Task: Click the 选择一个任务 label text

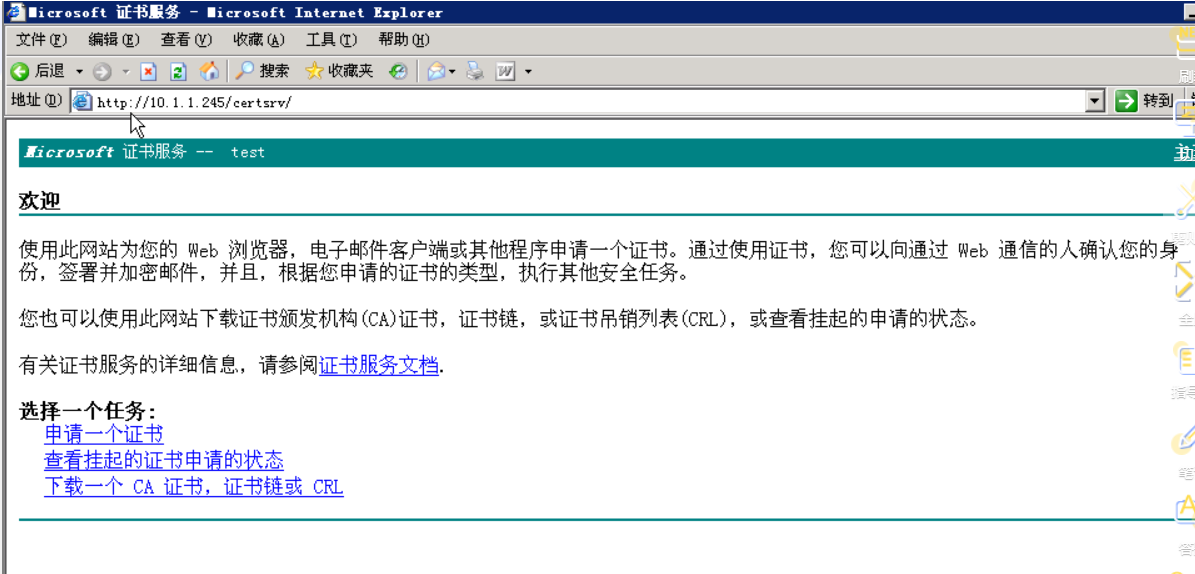Action: click(x=88, y=412)
